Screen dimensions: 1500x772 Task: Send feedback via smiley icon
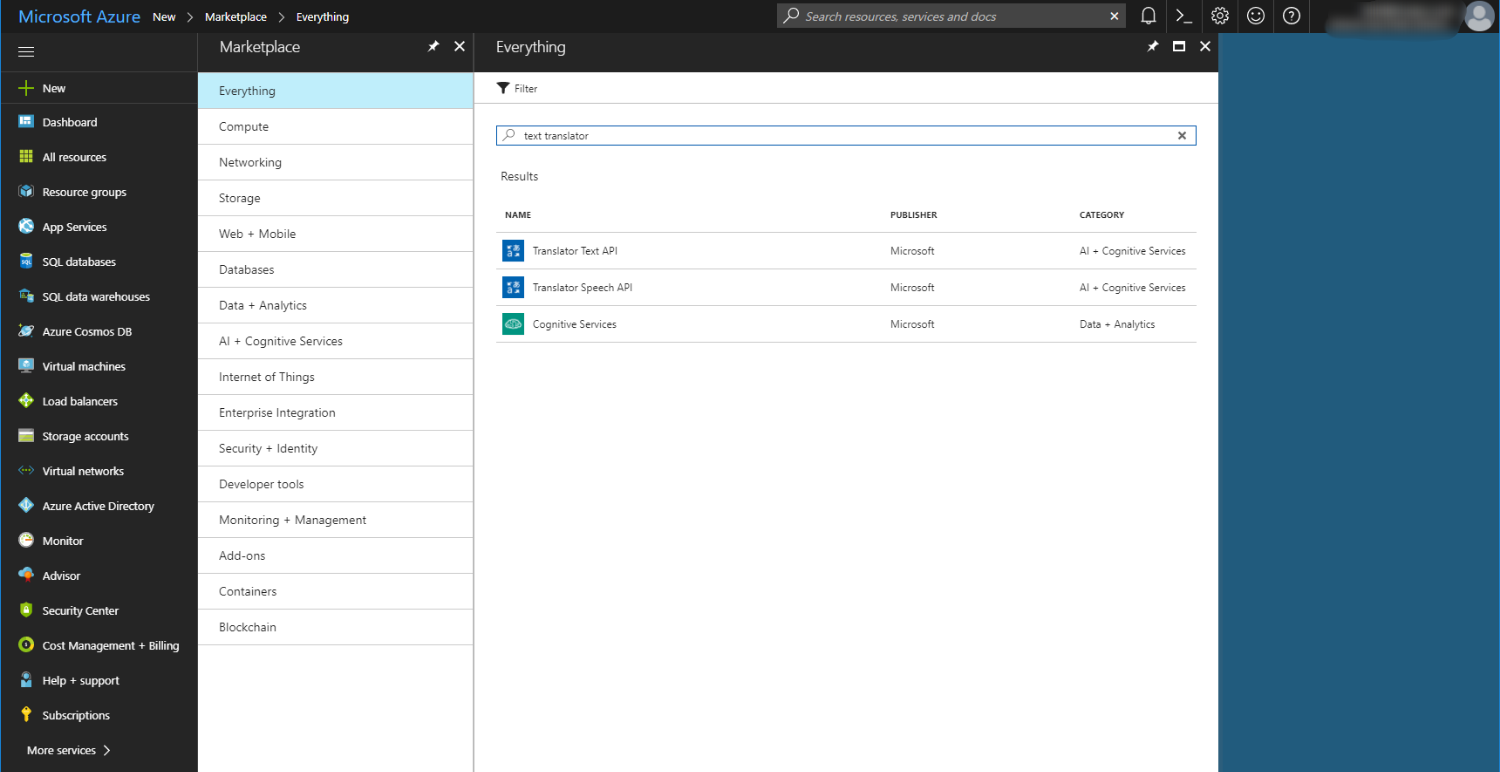pyautogui.click(x=1256, y=16)
